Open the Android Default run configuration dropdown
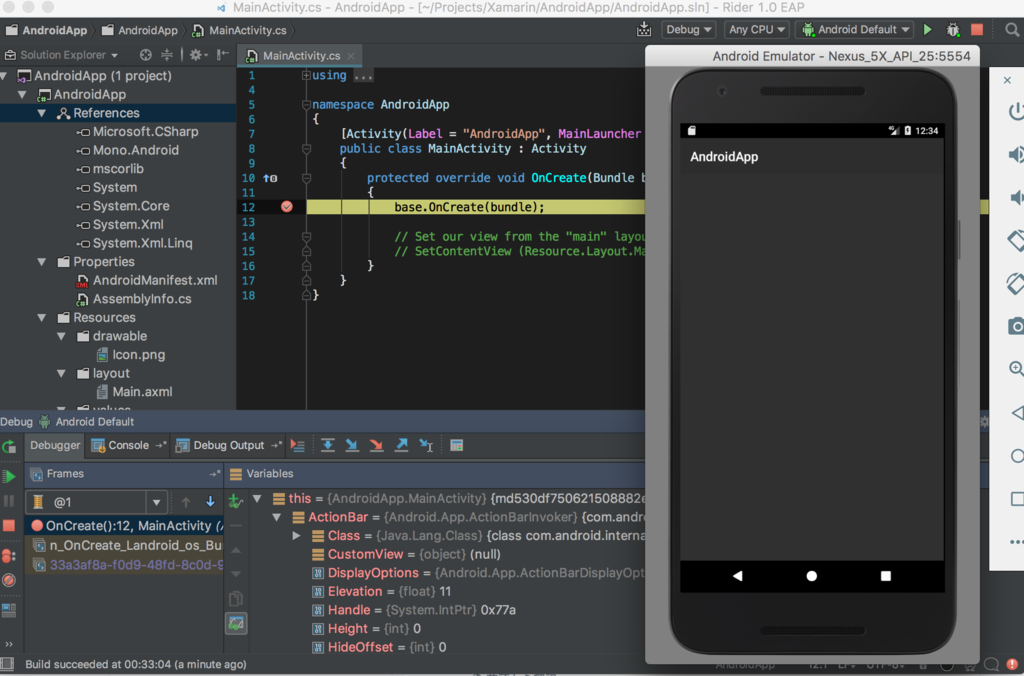Image resolution: width=1024 pixels, height=676 pixels. pyautogui.click(x=856, y=29)
